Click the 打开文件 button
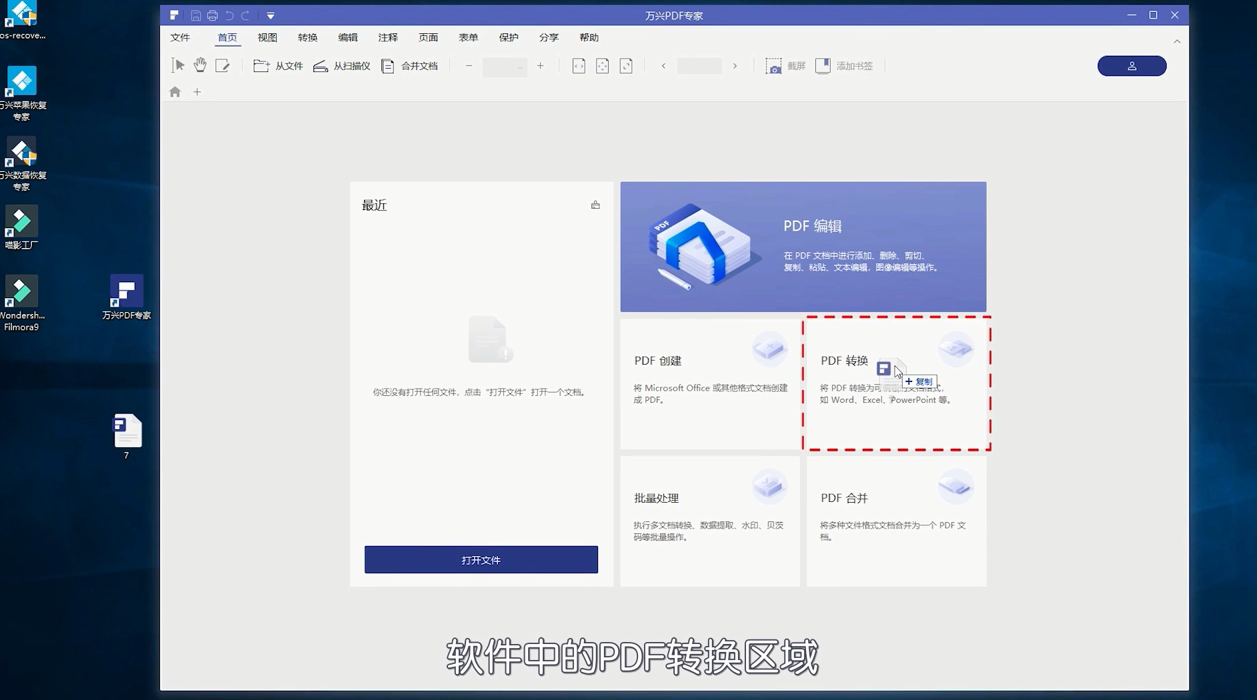 point(481,560)
